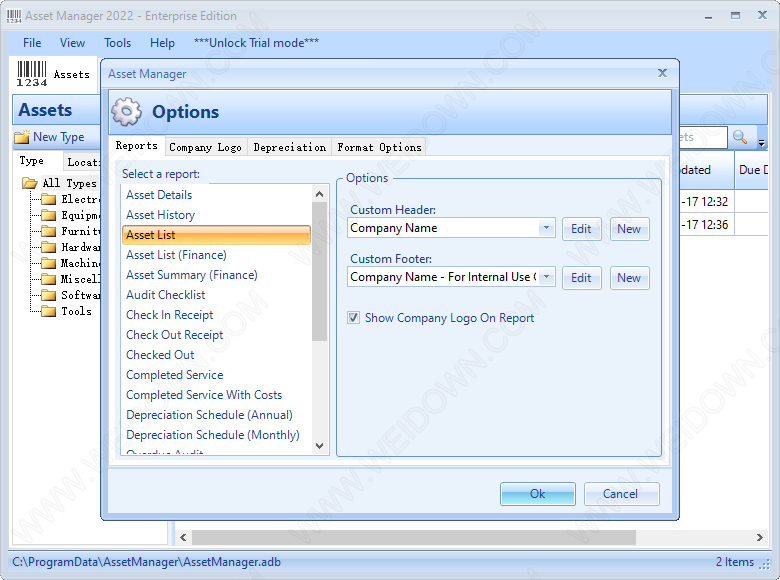Click the Type tab in Assets panel
Viewport: 780px width, 580px height.
click(x=31, y=161)
